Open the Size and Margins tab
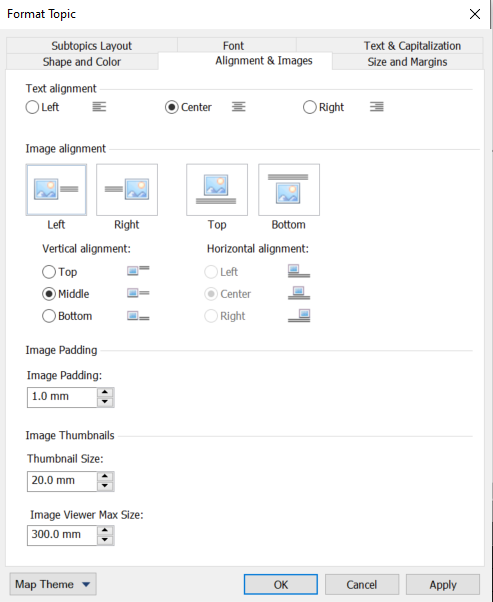 pyautogui.click(x=407, y=62)
